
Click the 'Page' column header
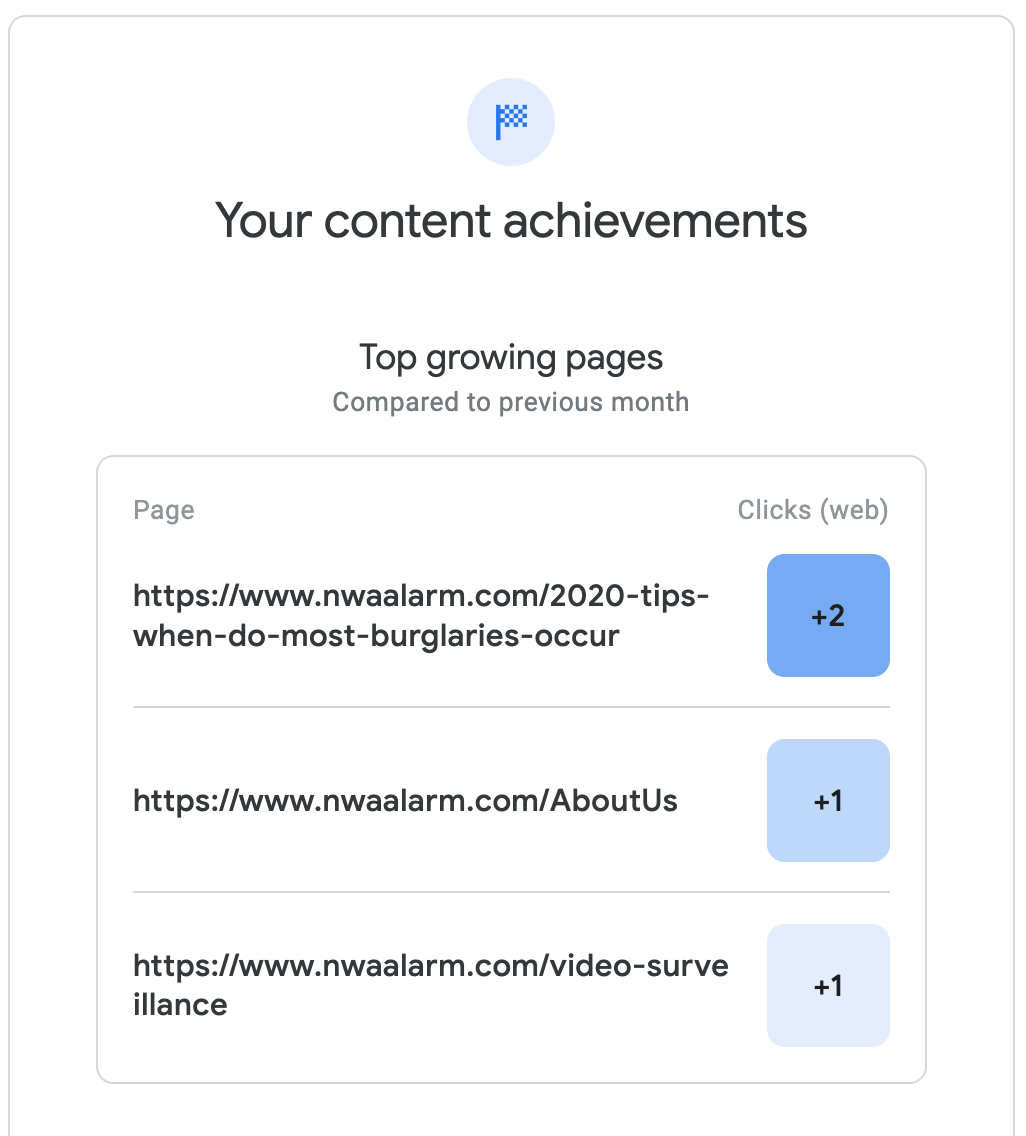coord(164,510)
